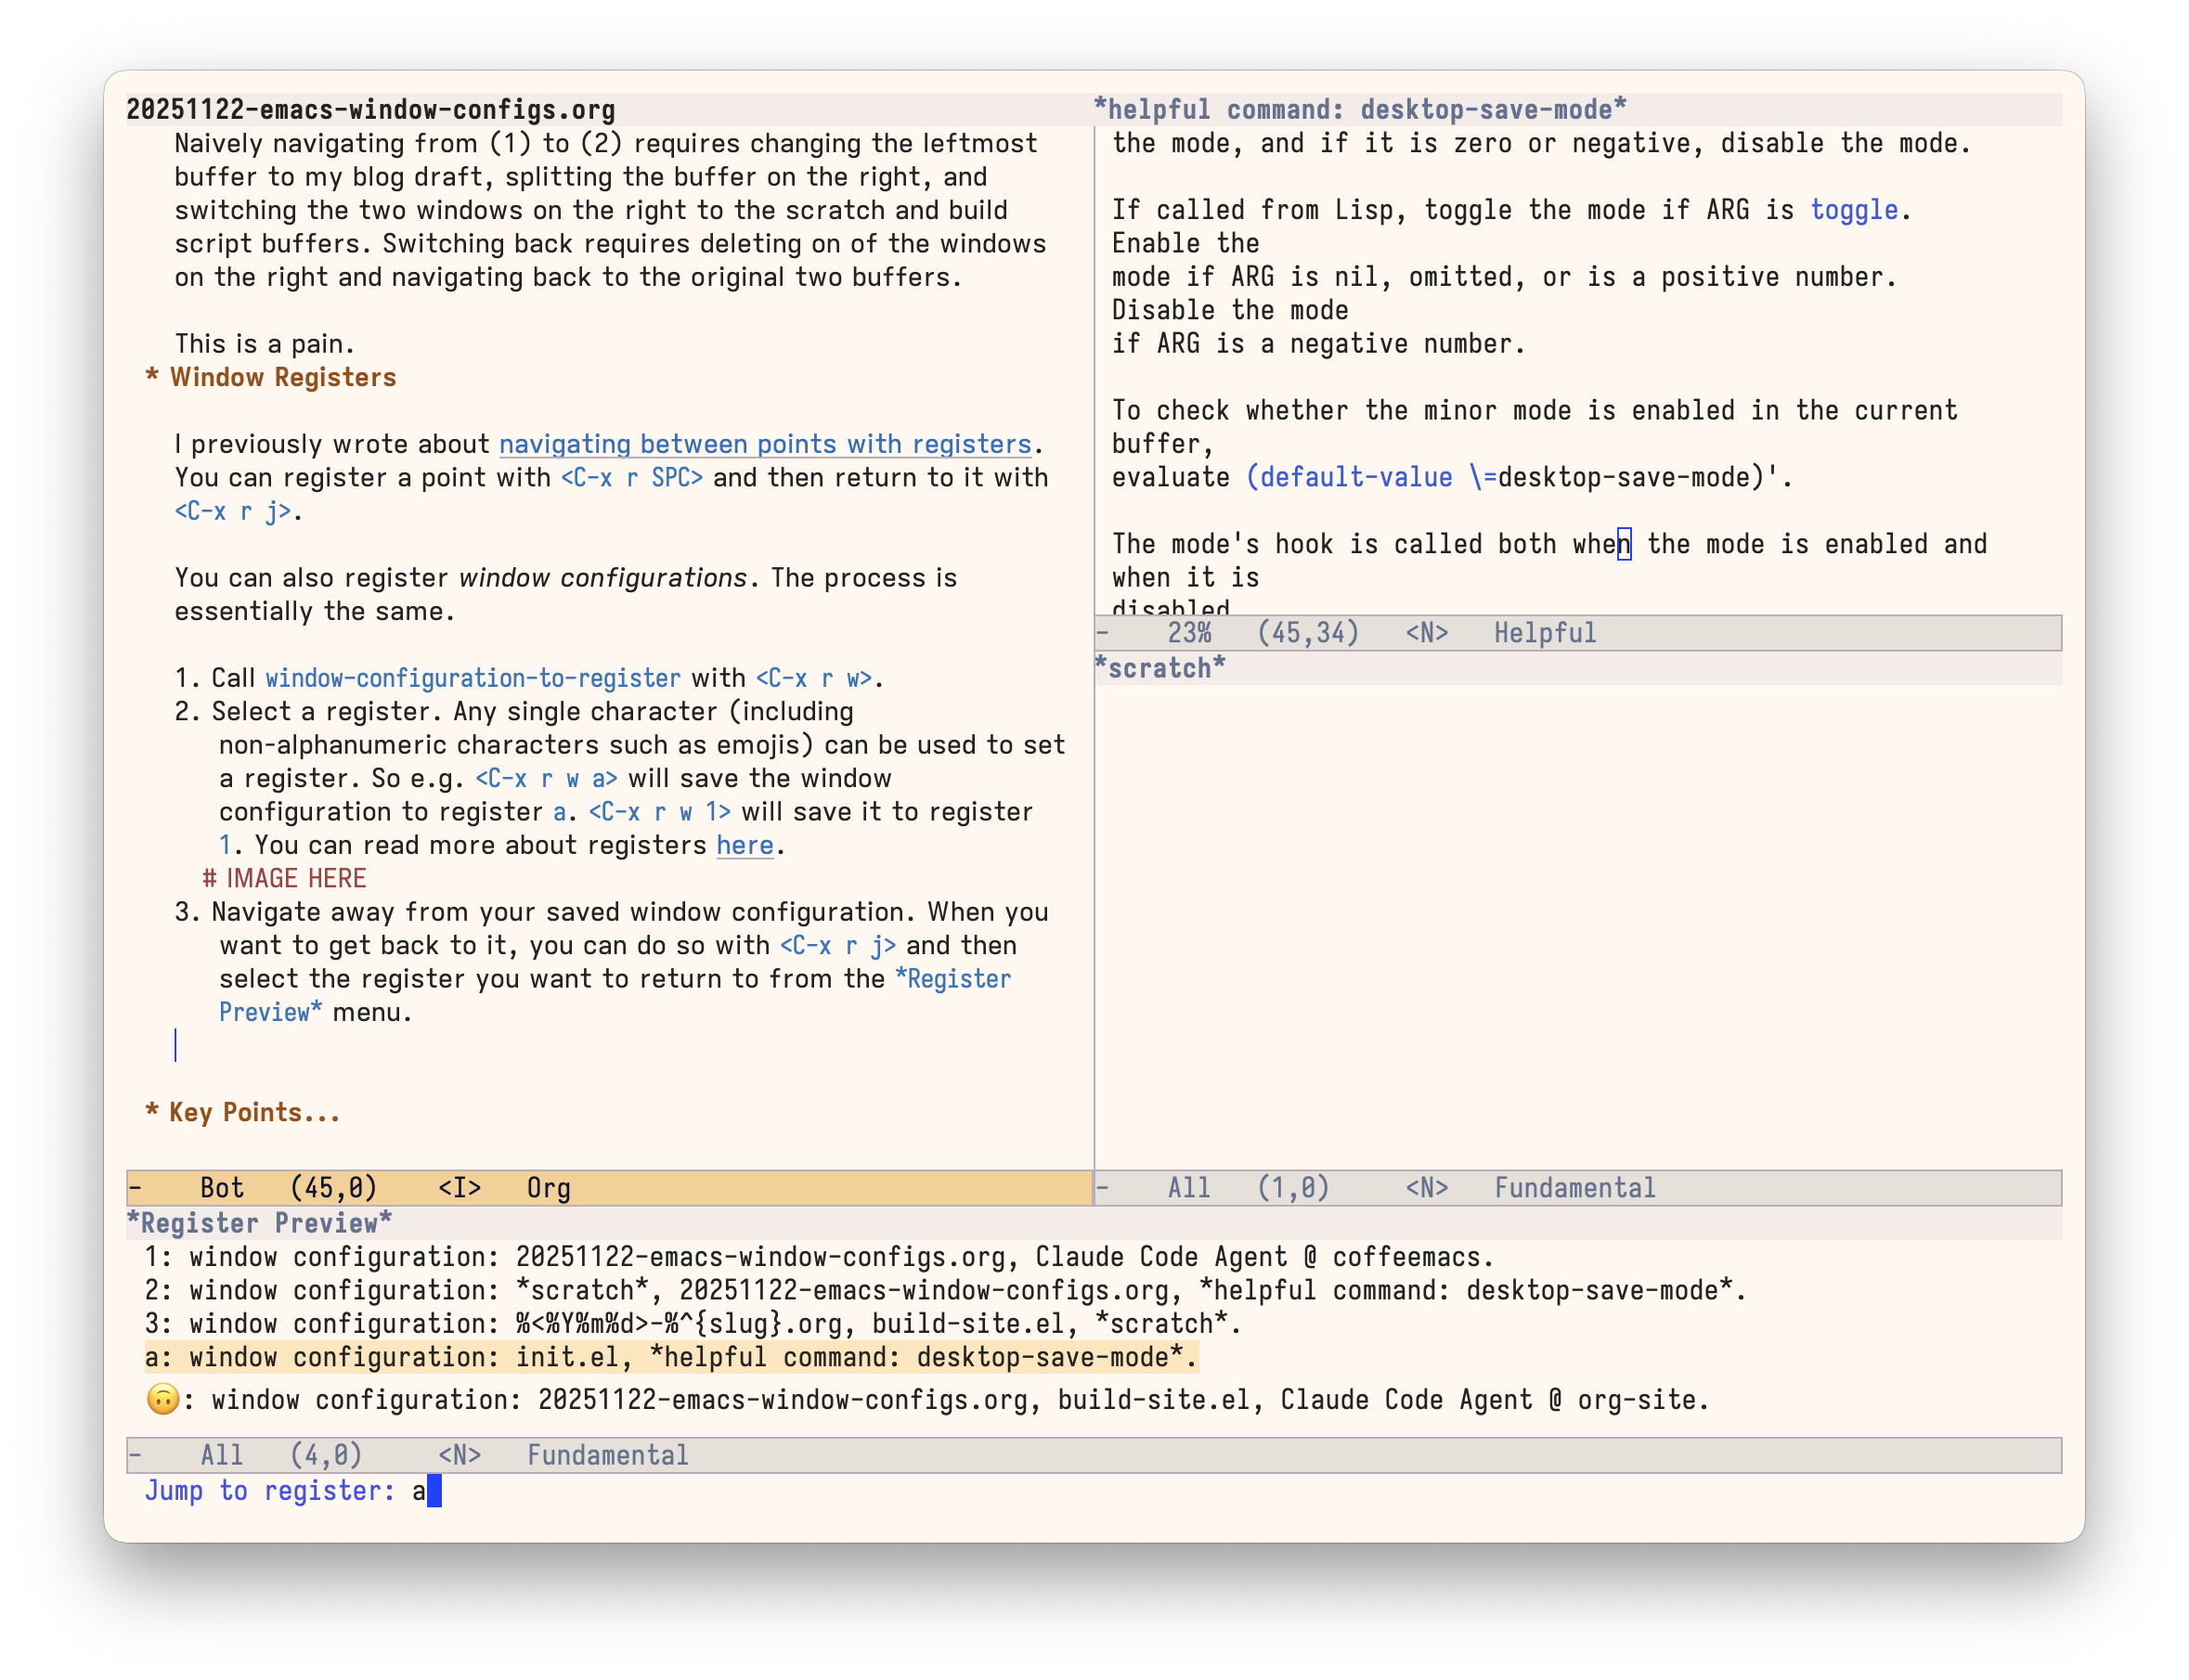Click the All indicator in Register Preview mode line
The width and height of the screenshot is (2189, 1680).
point(222,1455)
